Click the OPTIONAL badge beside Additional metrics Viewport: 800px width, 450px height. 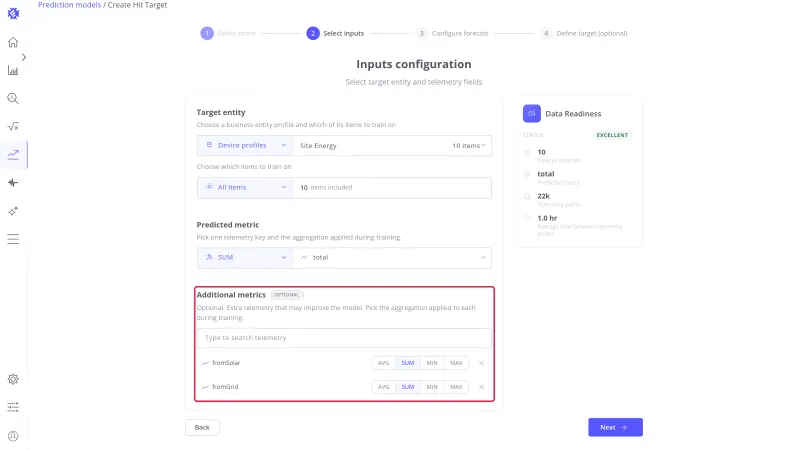click(x=287, y=295)
